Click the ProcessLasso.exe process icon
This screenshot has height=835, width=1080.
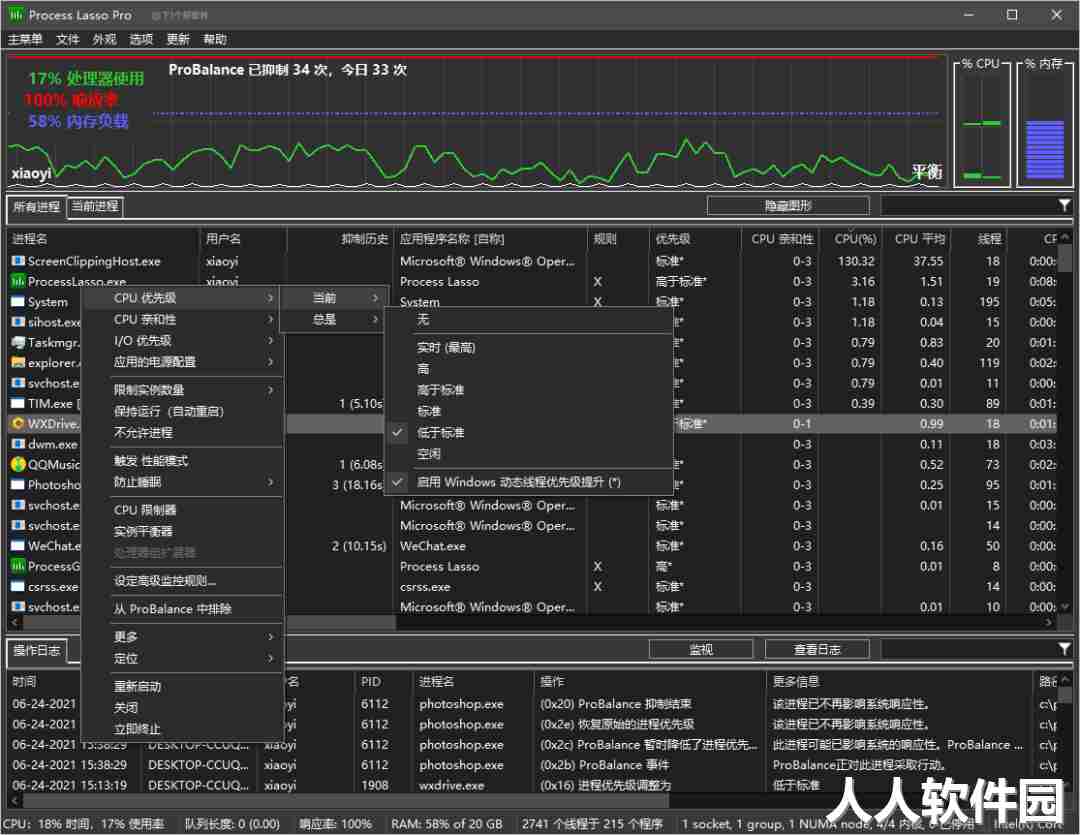[18, 281]
